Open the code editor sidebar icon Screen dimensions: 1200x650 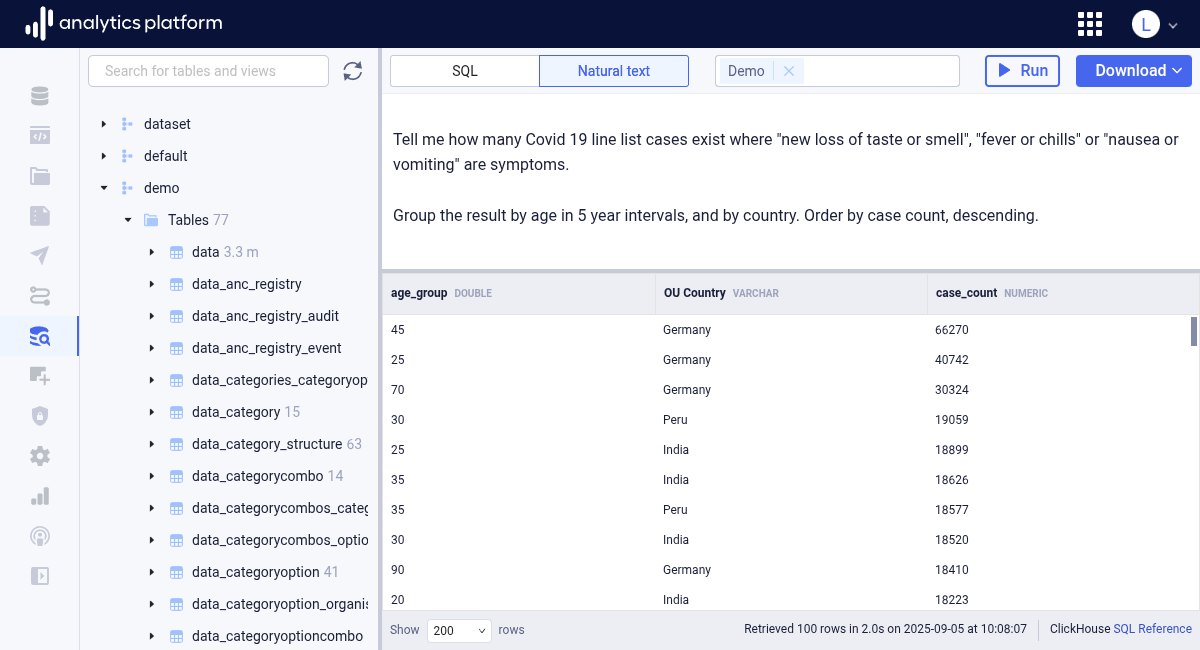[39, 136]
